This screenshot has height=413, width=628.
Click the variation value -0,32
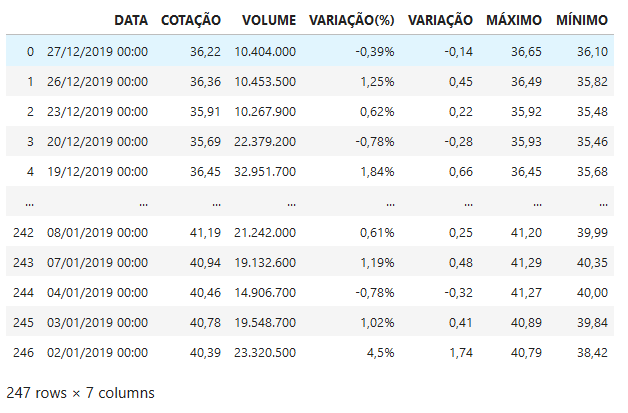pos(456,292)
